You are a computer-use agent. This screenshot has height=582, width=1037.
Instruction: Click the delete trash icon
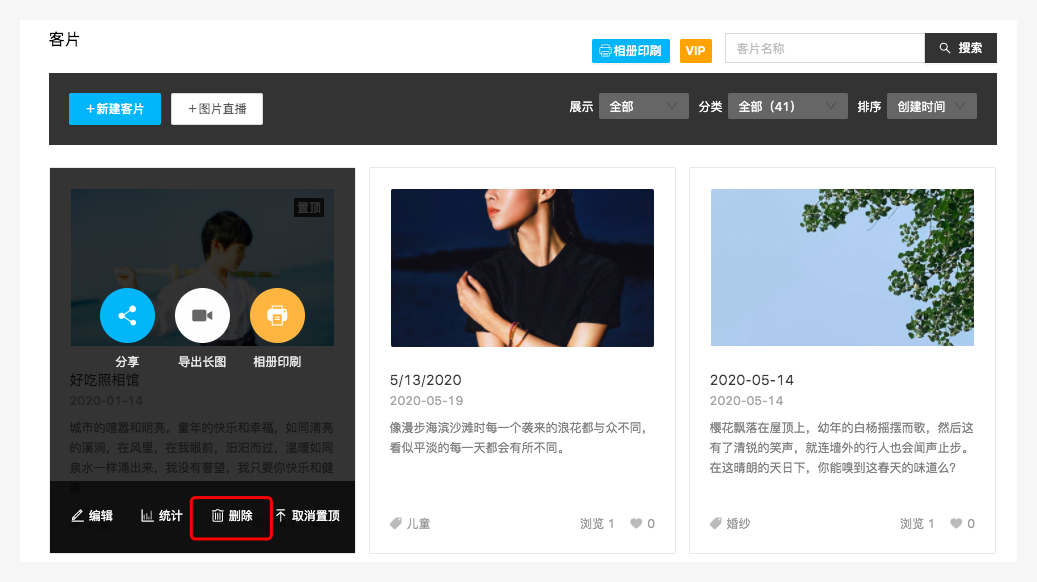pos(217,516)
